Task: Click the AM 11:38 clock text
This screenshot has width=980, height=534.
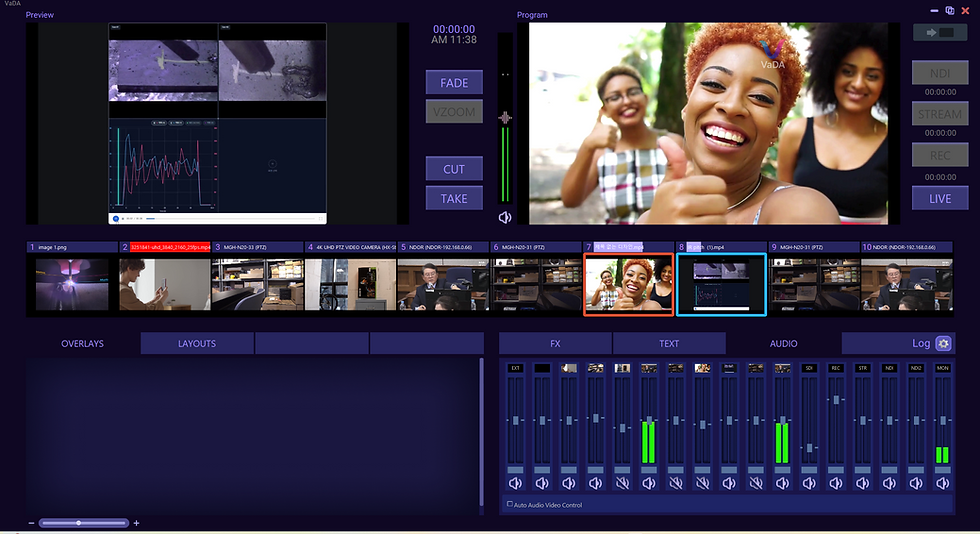Action: click(x=454, y=40)
